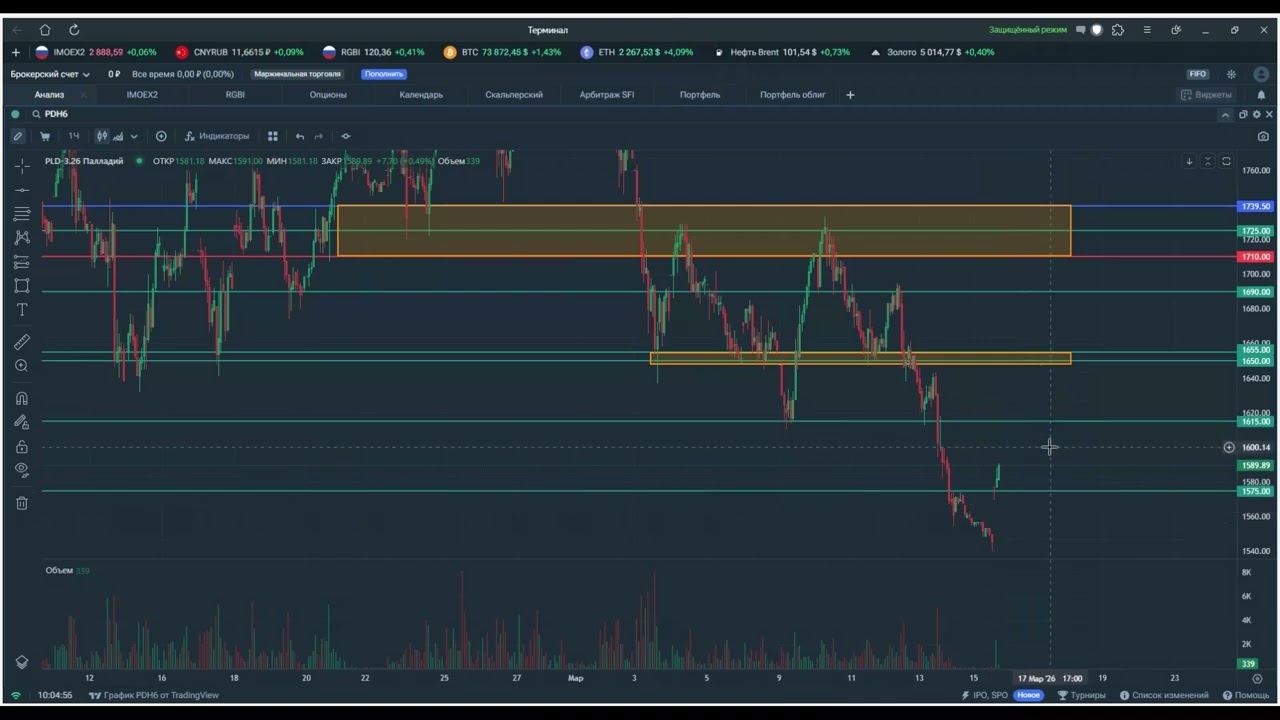Take chart snapshot with camera icon
The width and height of the screenshot is (1280, 720).
click(x=1264, y=136)
